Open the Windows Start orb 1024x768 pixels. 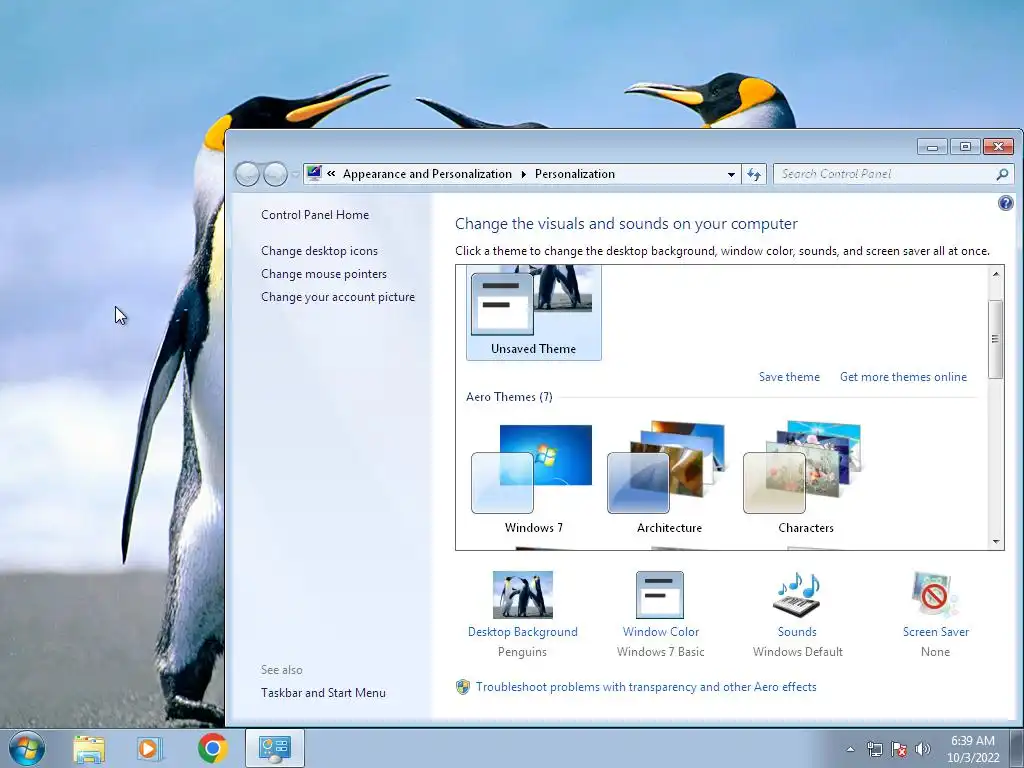point(27,748)
